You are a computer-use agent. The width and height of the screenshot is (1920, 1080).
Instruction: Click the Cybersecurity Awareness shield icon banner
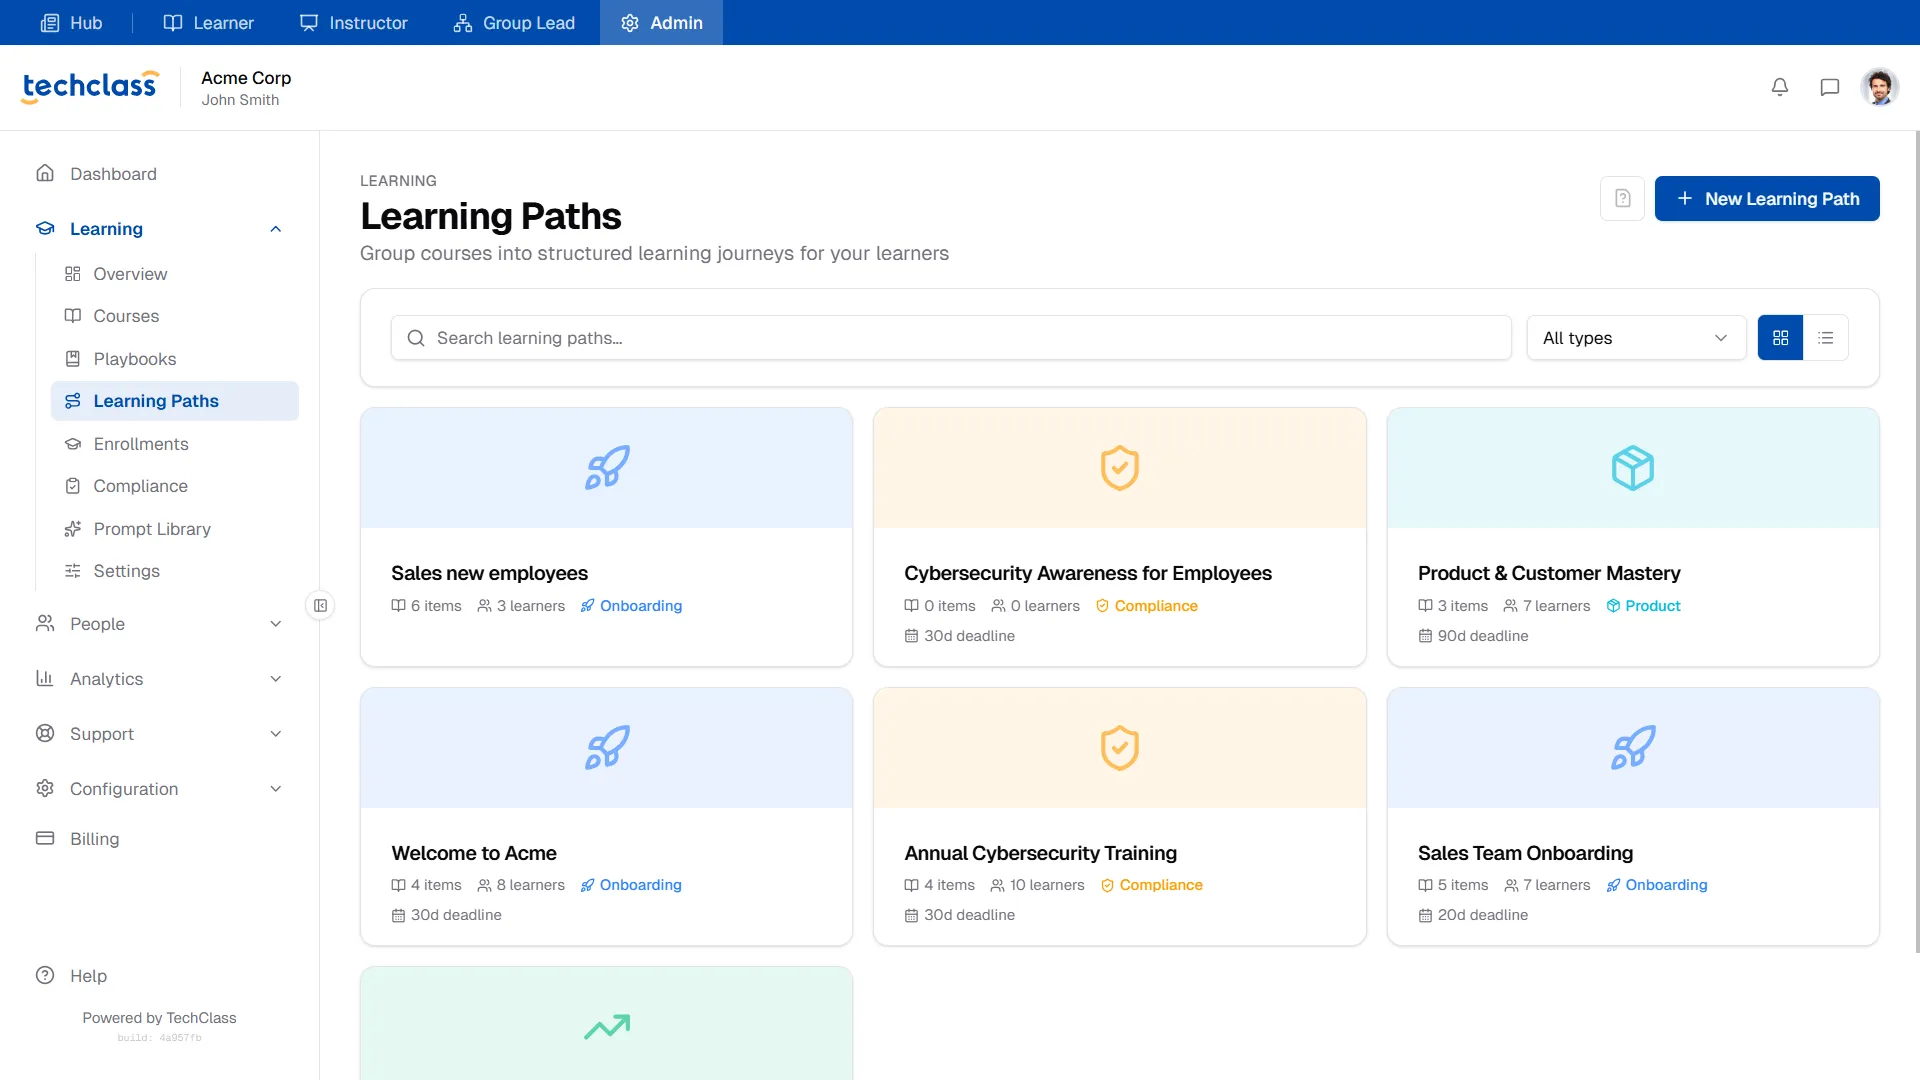pyautogui.click(x=1120, y=467)
